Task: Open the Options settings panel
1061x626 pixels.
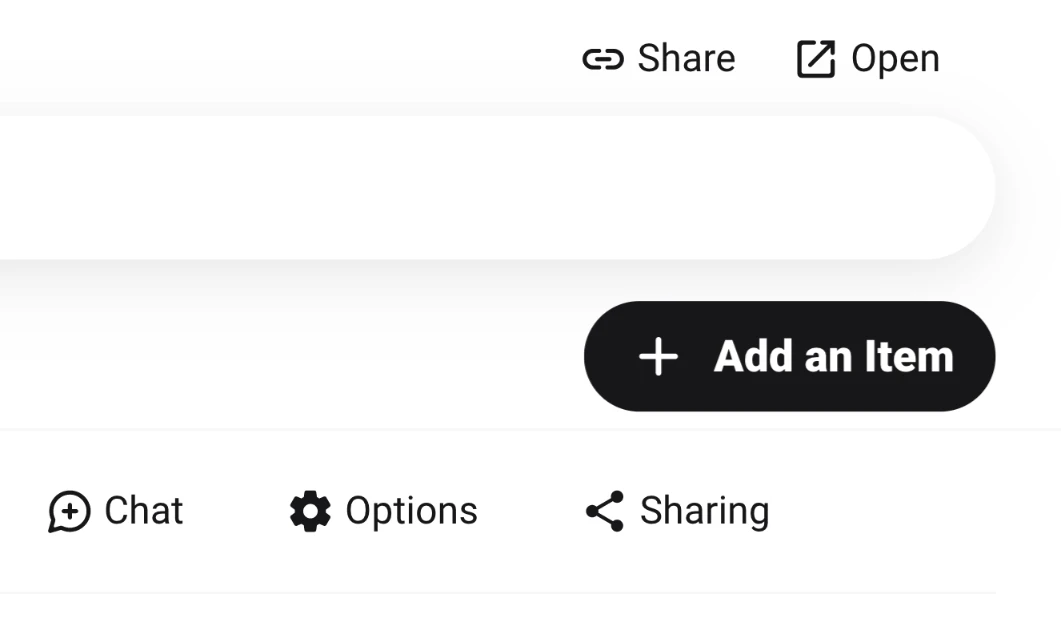Action: [384, 510]
